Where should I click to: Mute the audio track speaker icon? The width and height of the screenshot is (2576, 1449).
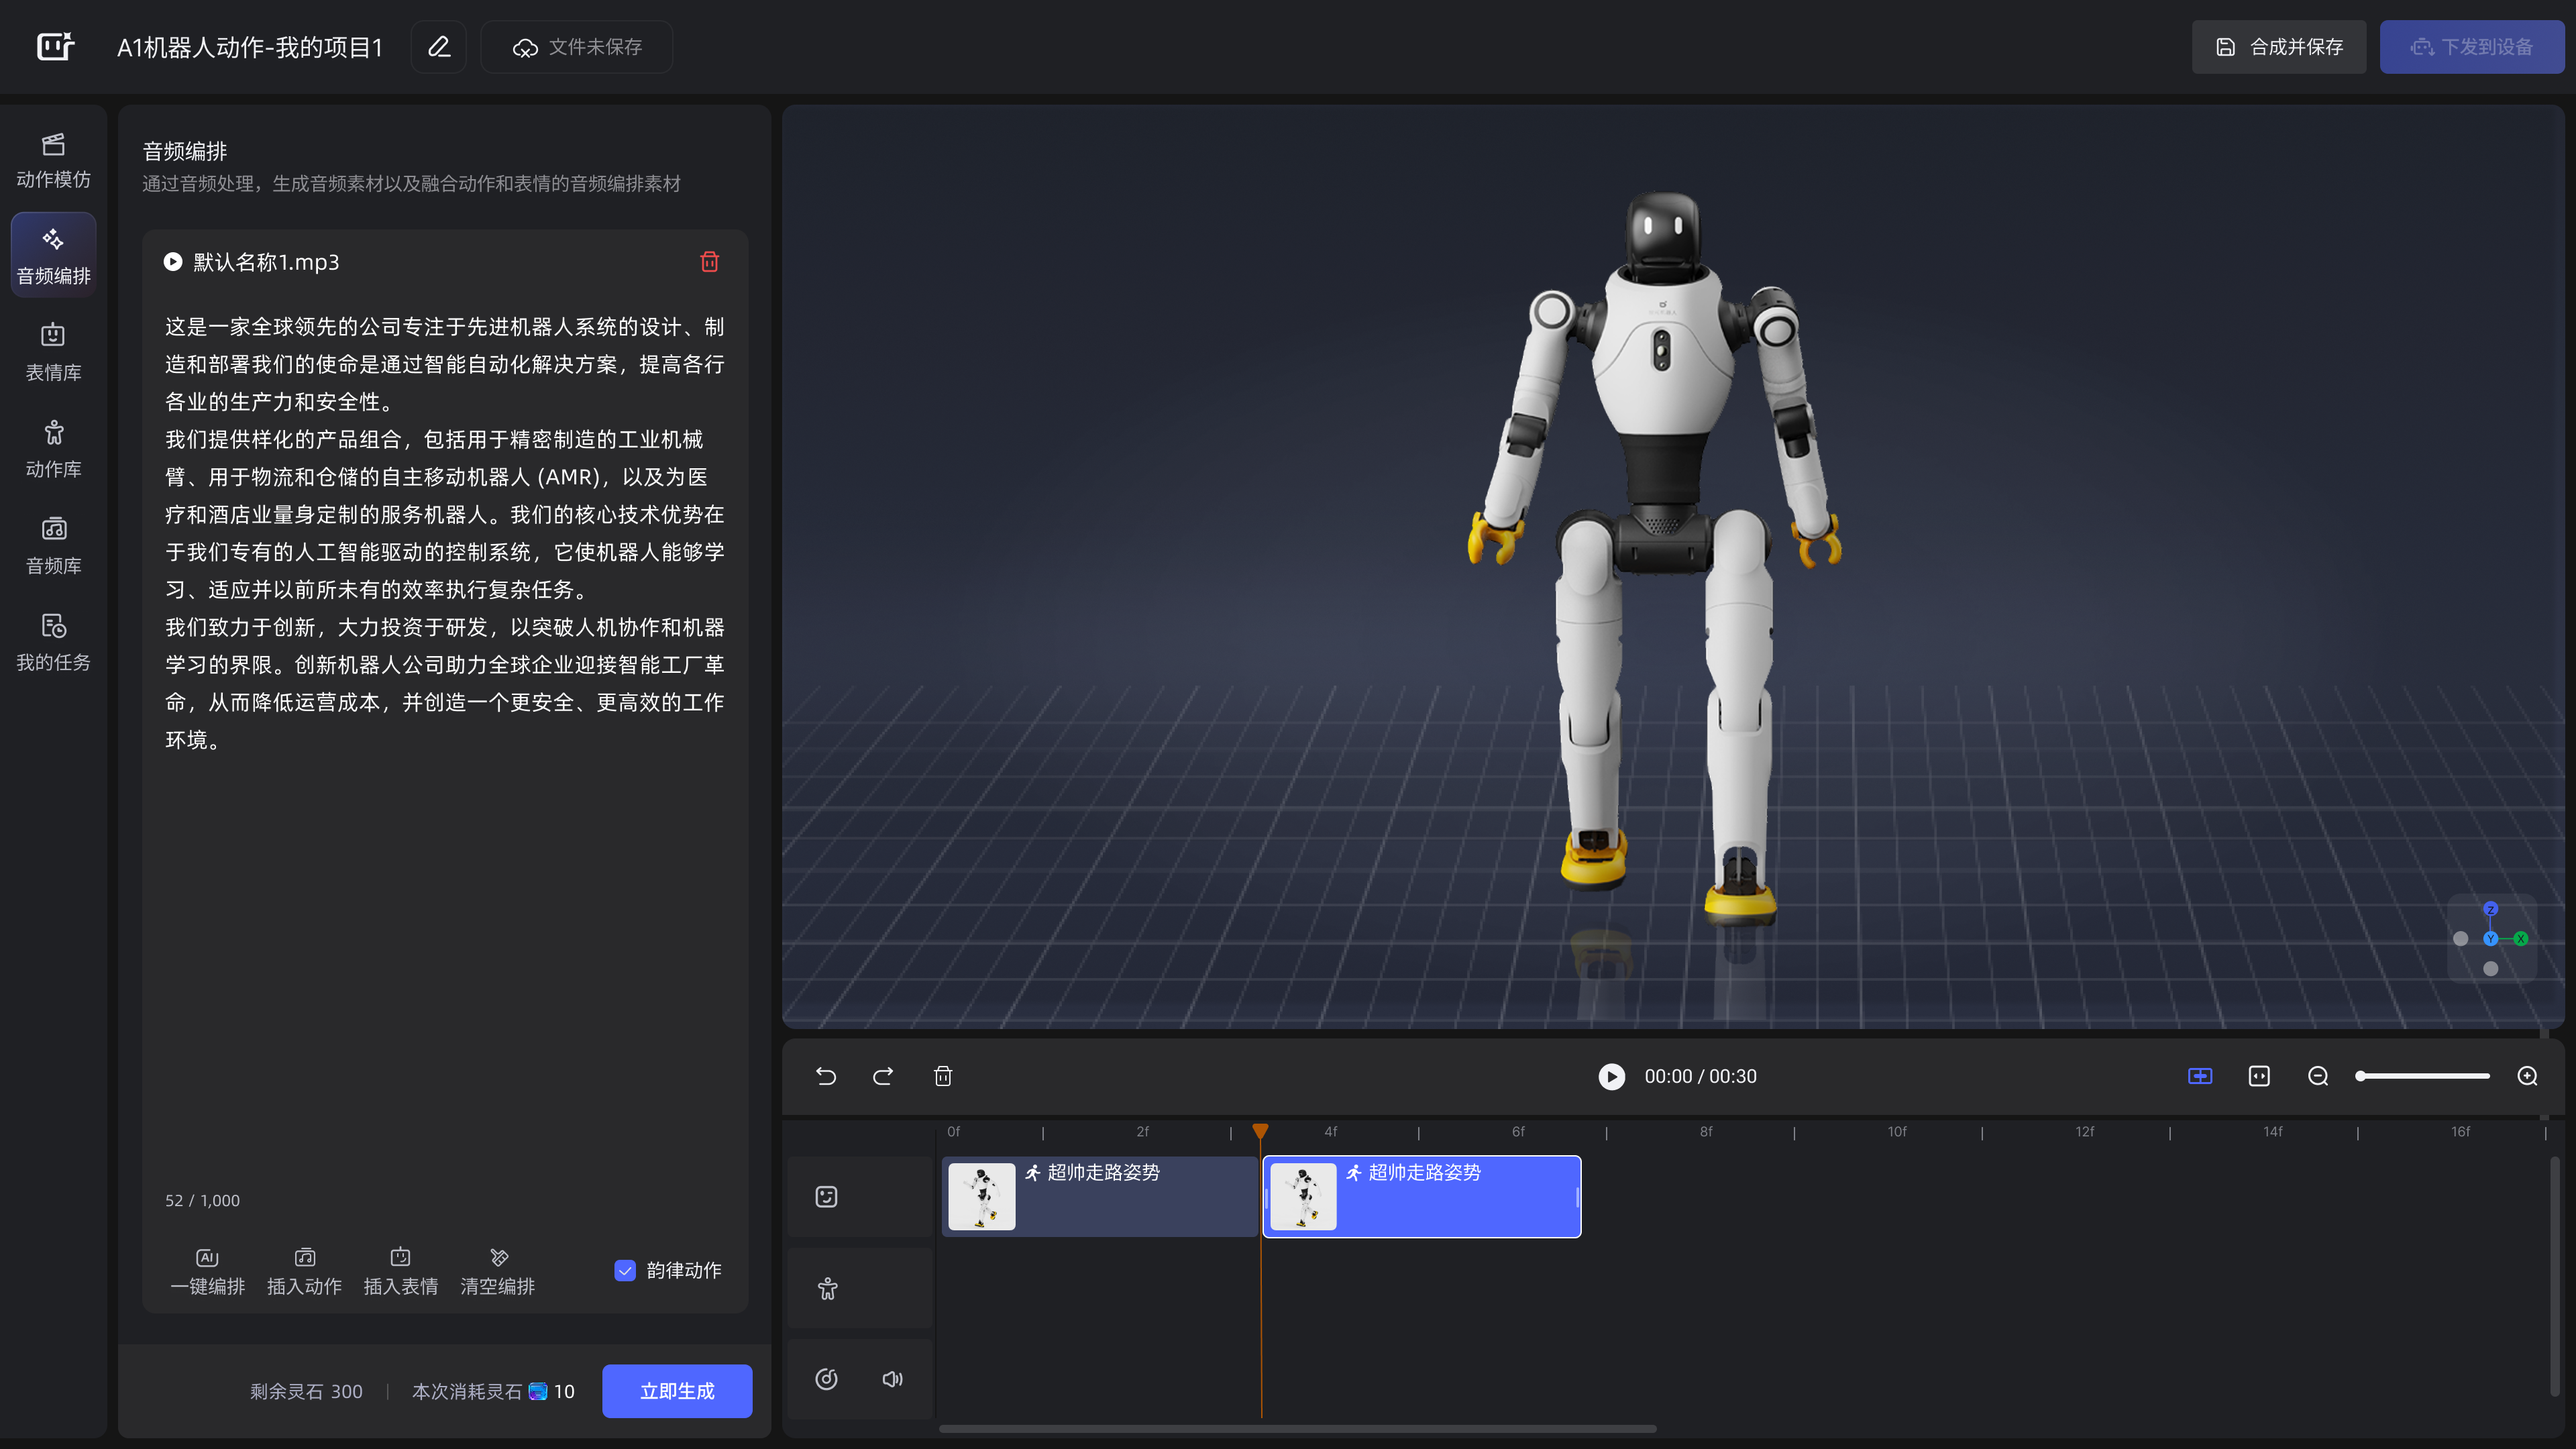[x=892, y=1379]
